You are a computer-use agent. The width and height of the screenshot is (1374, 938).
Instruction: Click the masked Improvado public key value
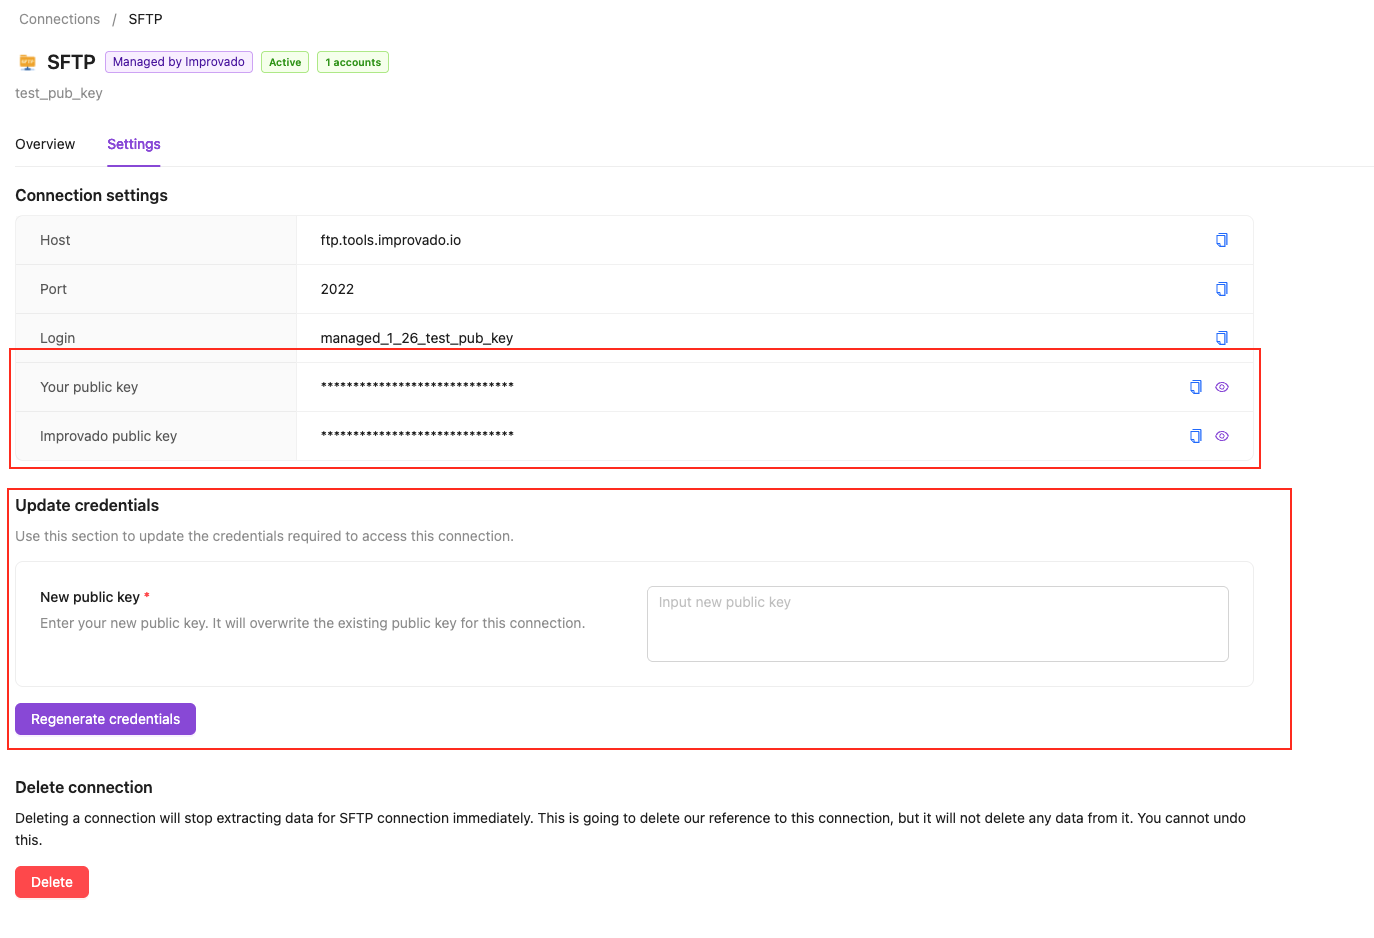[x=417, y=436]
